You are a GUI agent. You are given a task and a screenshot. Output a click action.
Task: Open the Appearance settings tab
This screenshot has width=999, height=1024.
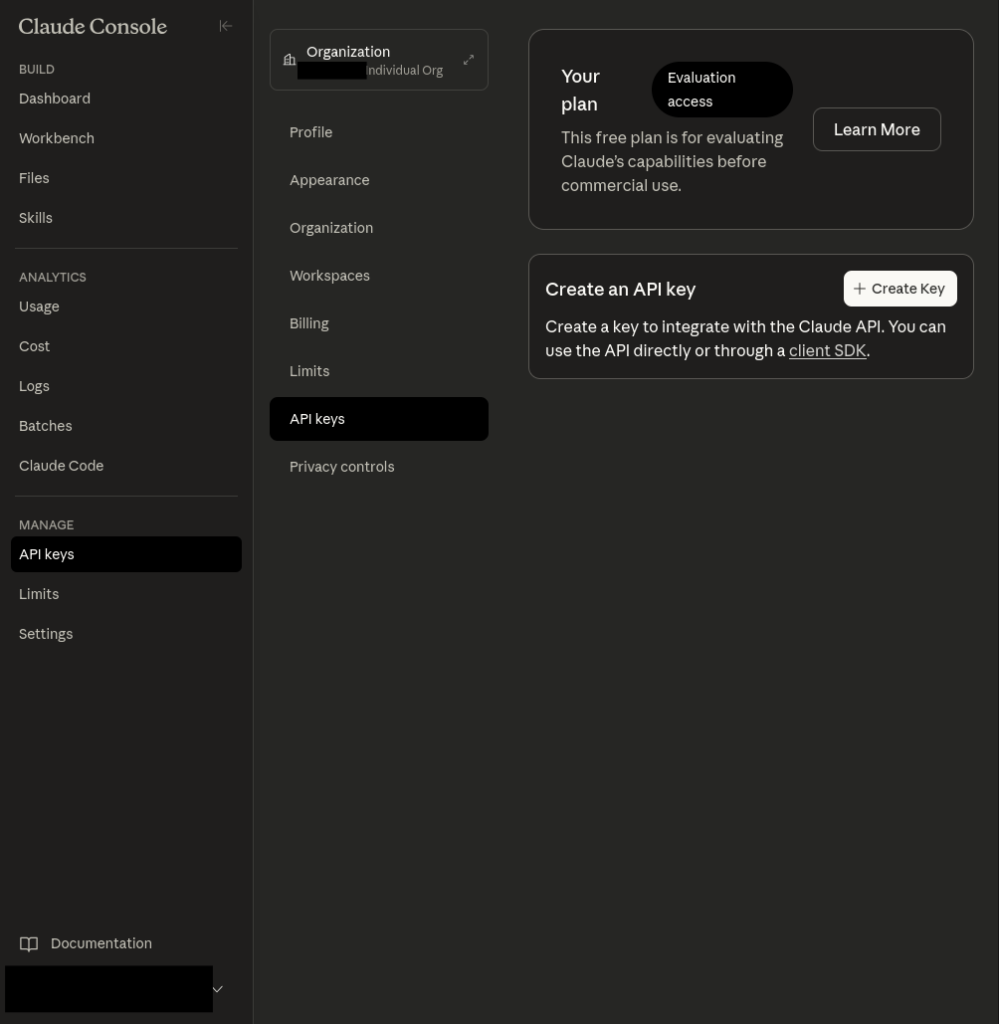330,181
